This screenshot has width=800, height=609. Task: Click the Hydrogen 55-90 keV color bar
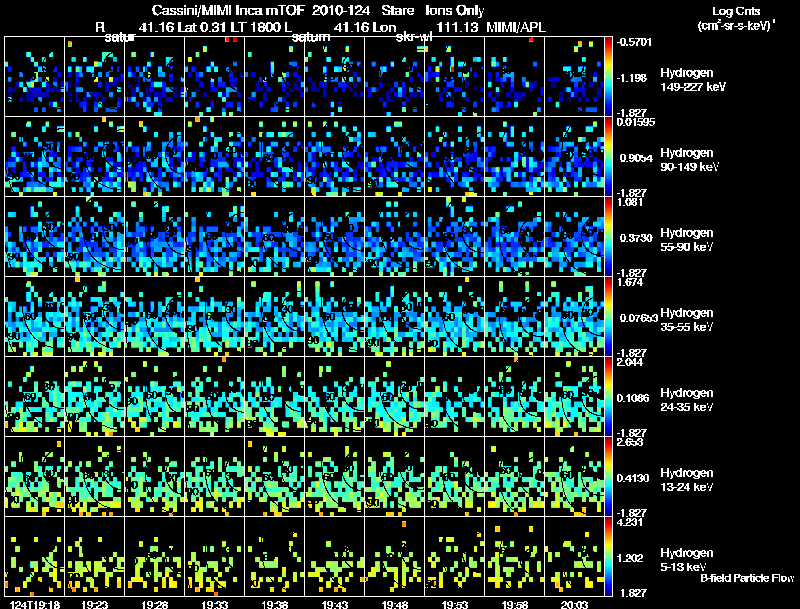(x=608, y=237)
